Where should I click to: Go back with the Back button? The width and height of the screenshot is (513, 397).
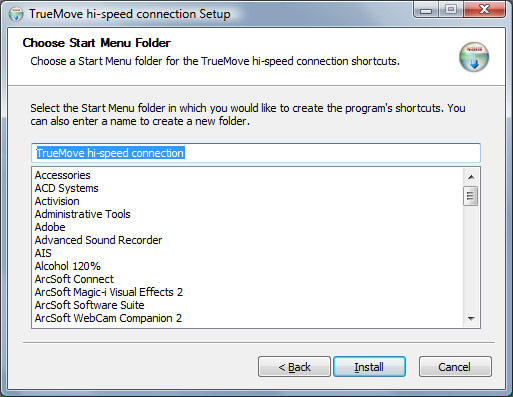pyautogui.click(x=294, y=367)
